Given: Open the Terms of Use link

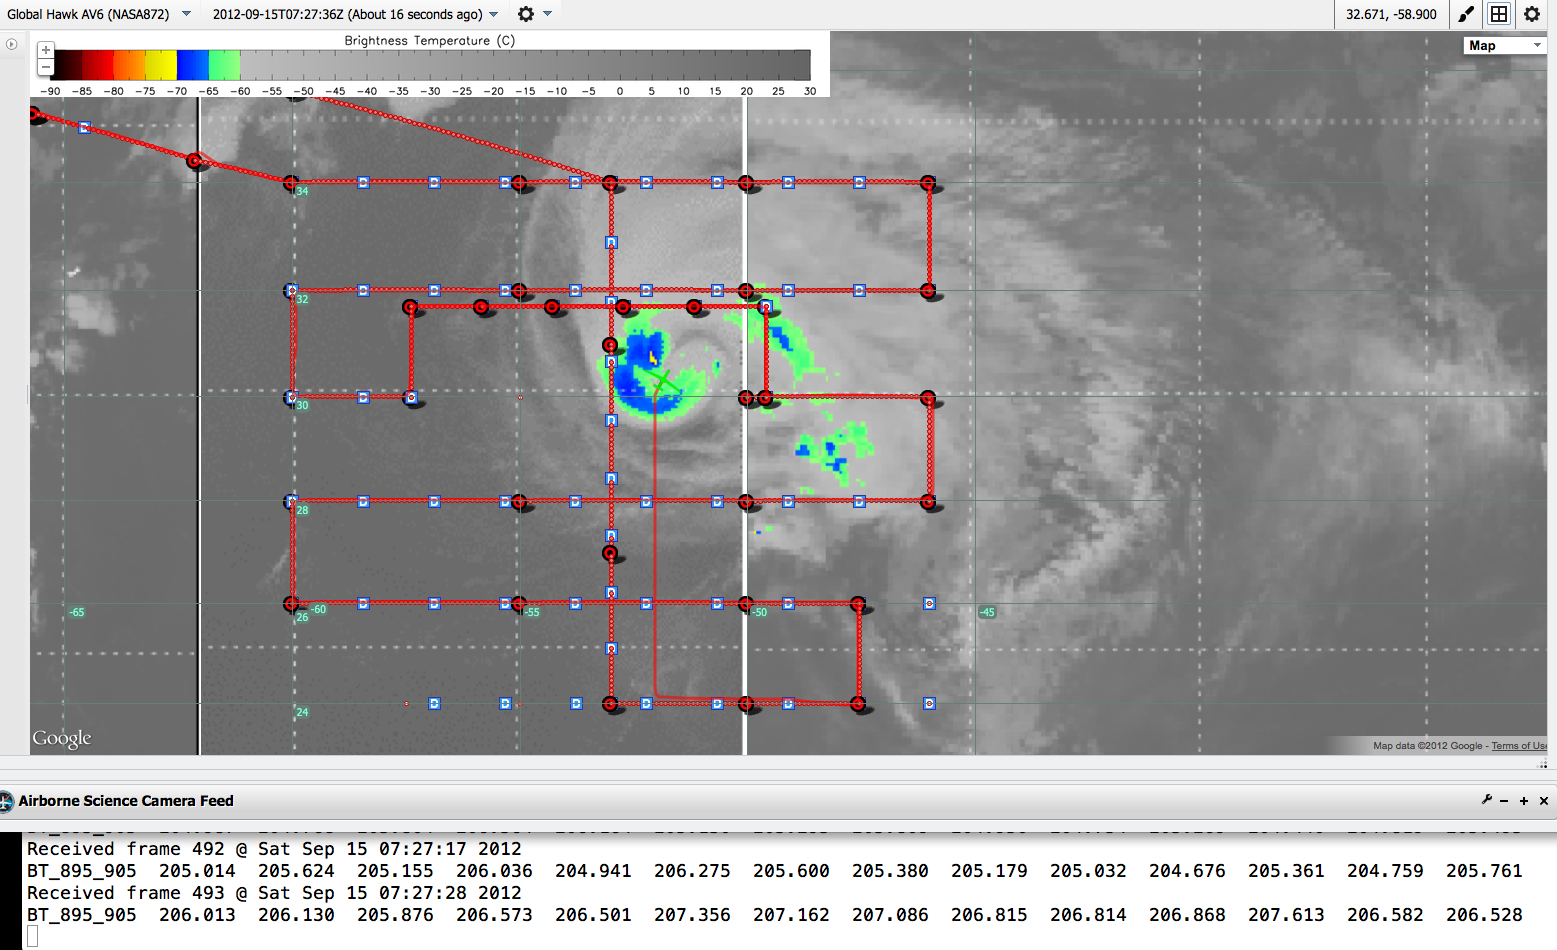Looking at the screenshot, I should click(1518, 746).
